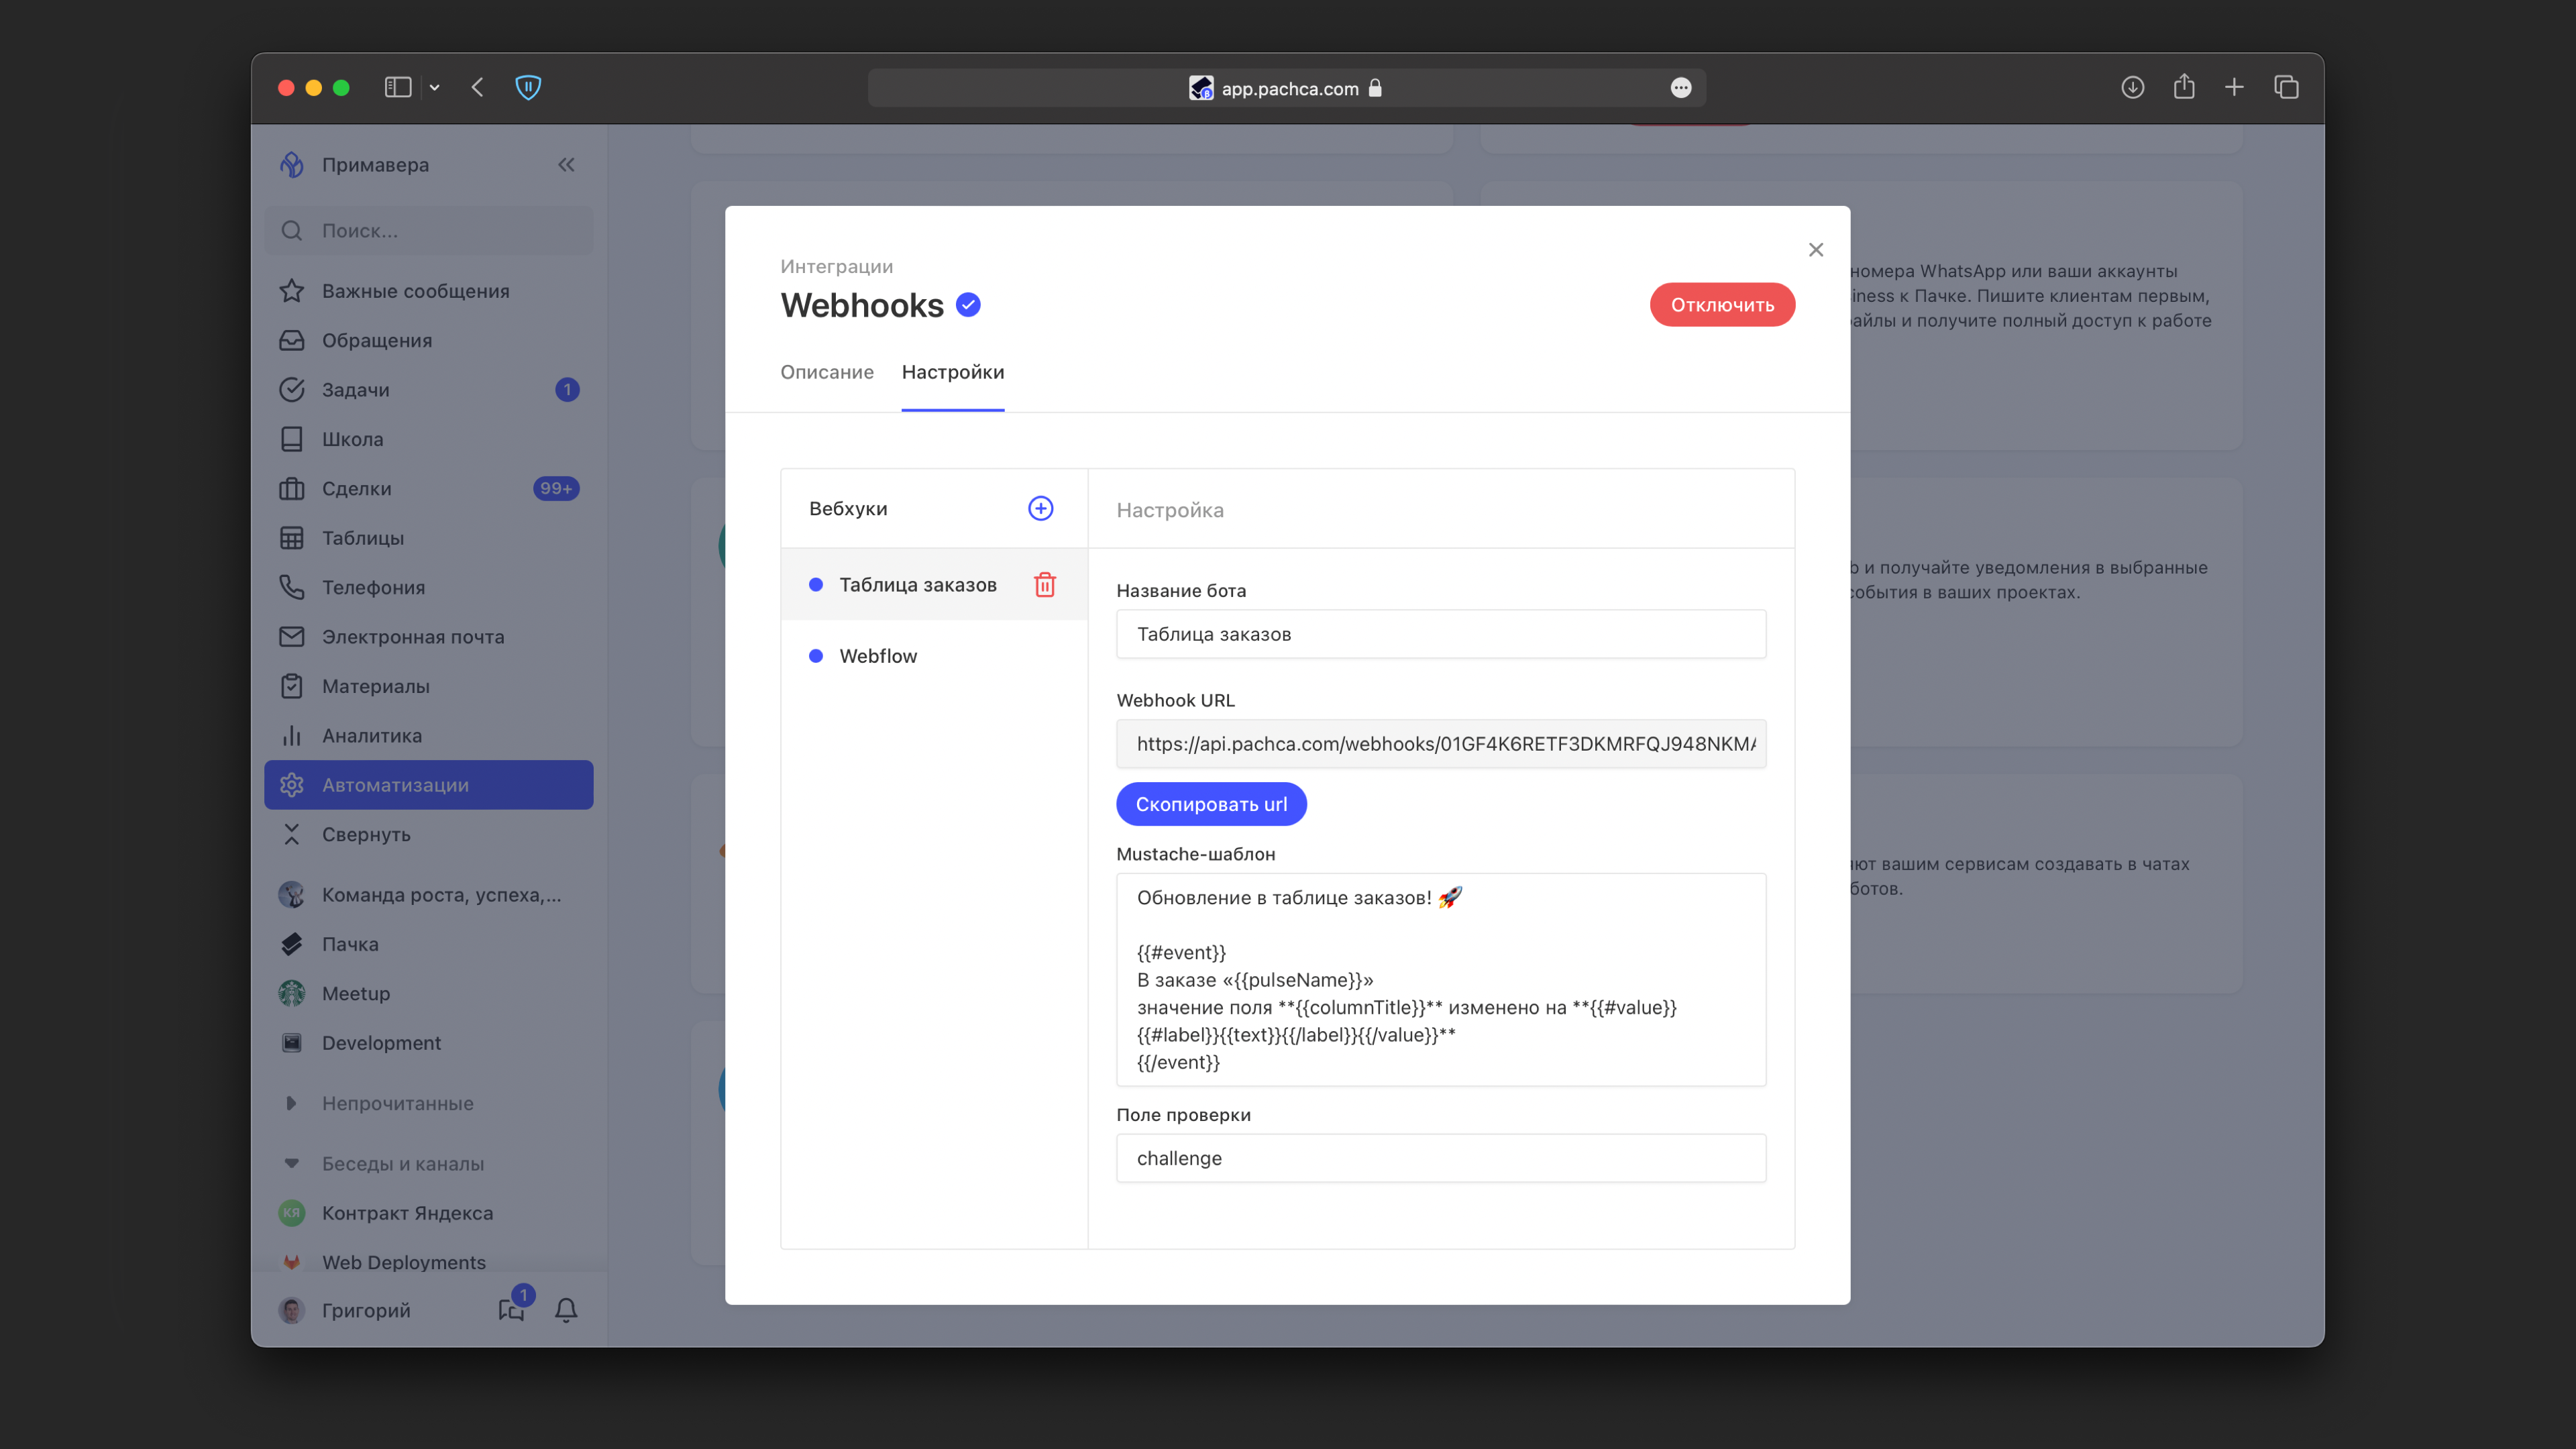Close the Webhooks integration dialog

pos(1815,249)
